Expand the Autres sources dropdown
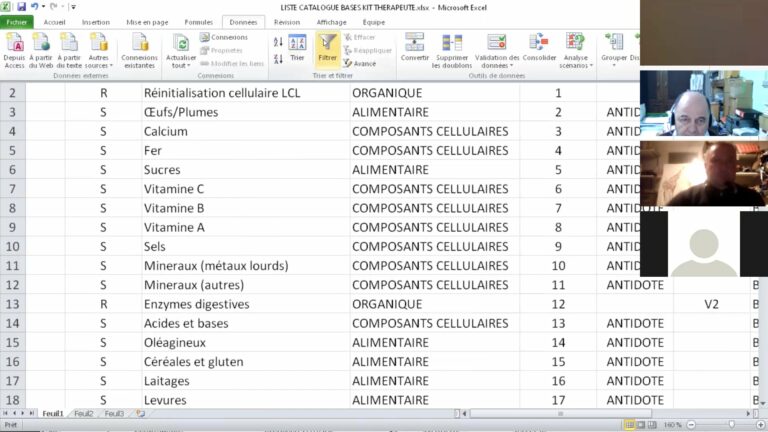The width and height of the screenshot is (768, 432). click(98, 66)
